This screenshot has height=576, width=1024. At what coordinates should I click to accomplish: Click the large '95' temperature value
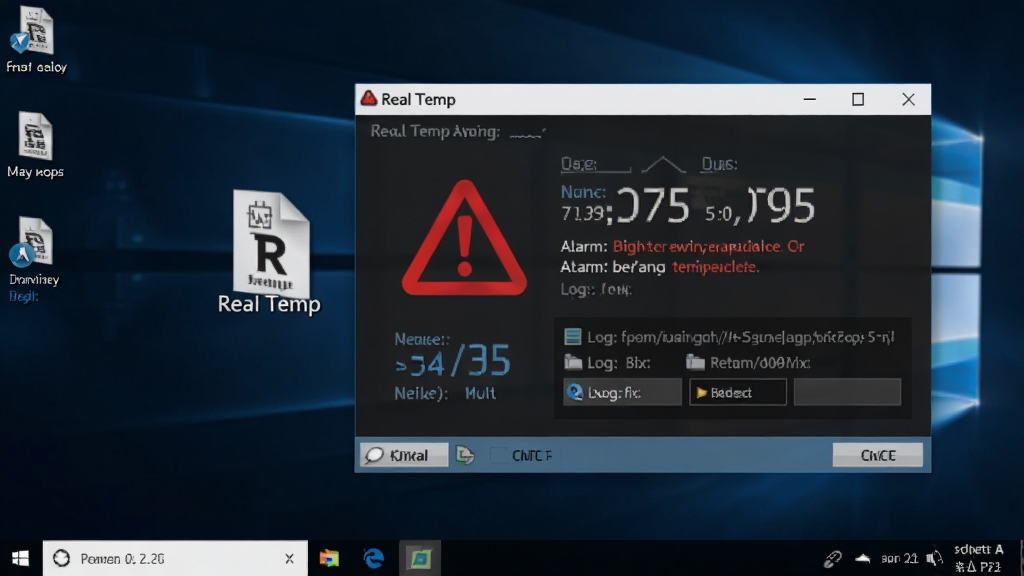[790, 206]
